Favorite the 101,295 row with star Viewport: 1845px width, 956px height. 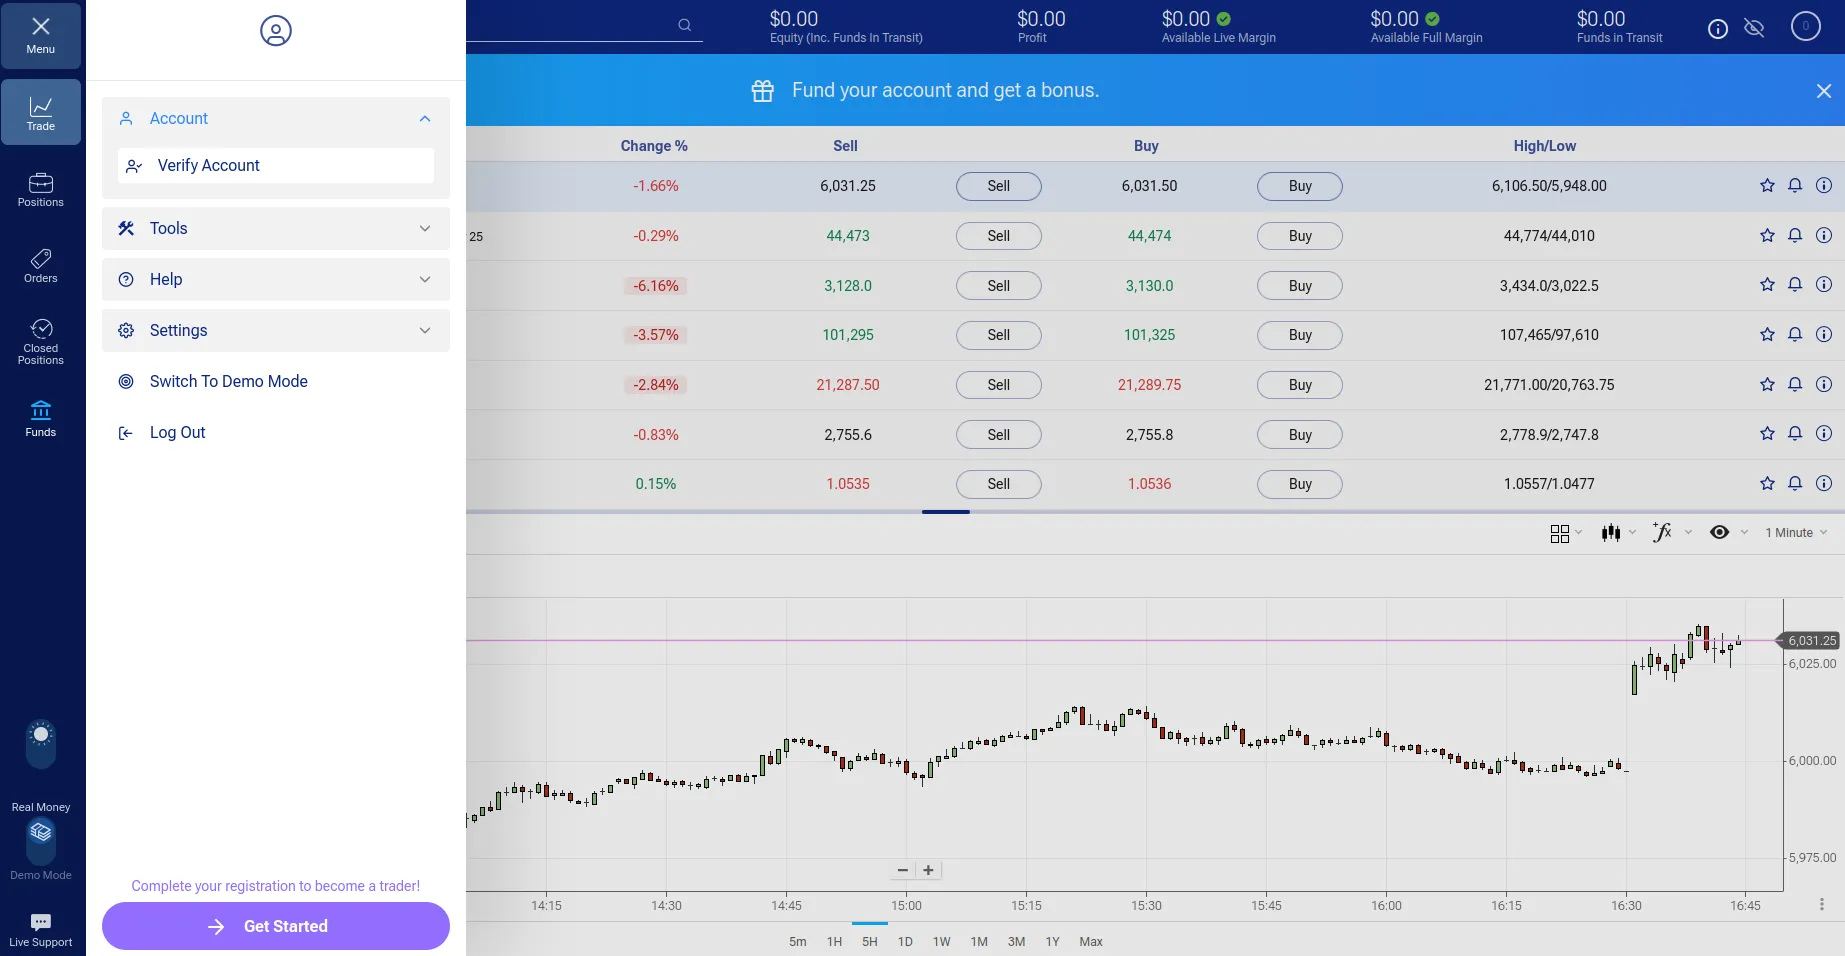point(1767,335)
